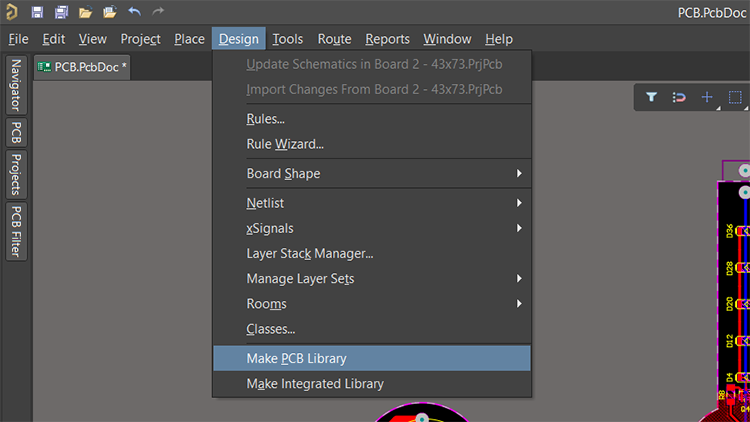Click the dashed rectangle selection tool

pos(735,97)
